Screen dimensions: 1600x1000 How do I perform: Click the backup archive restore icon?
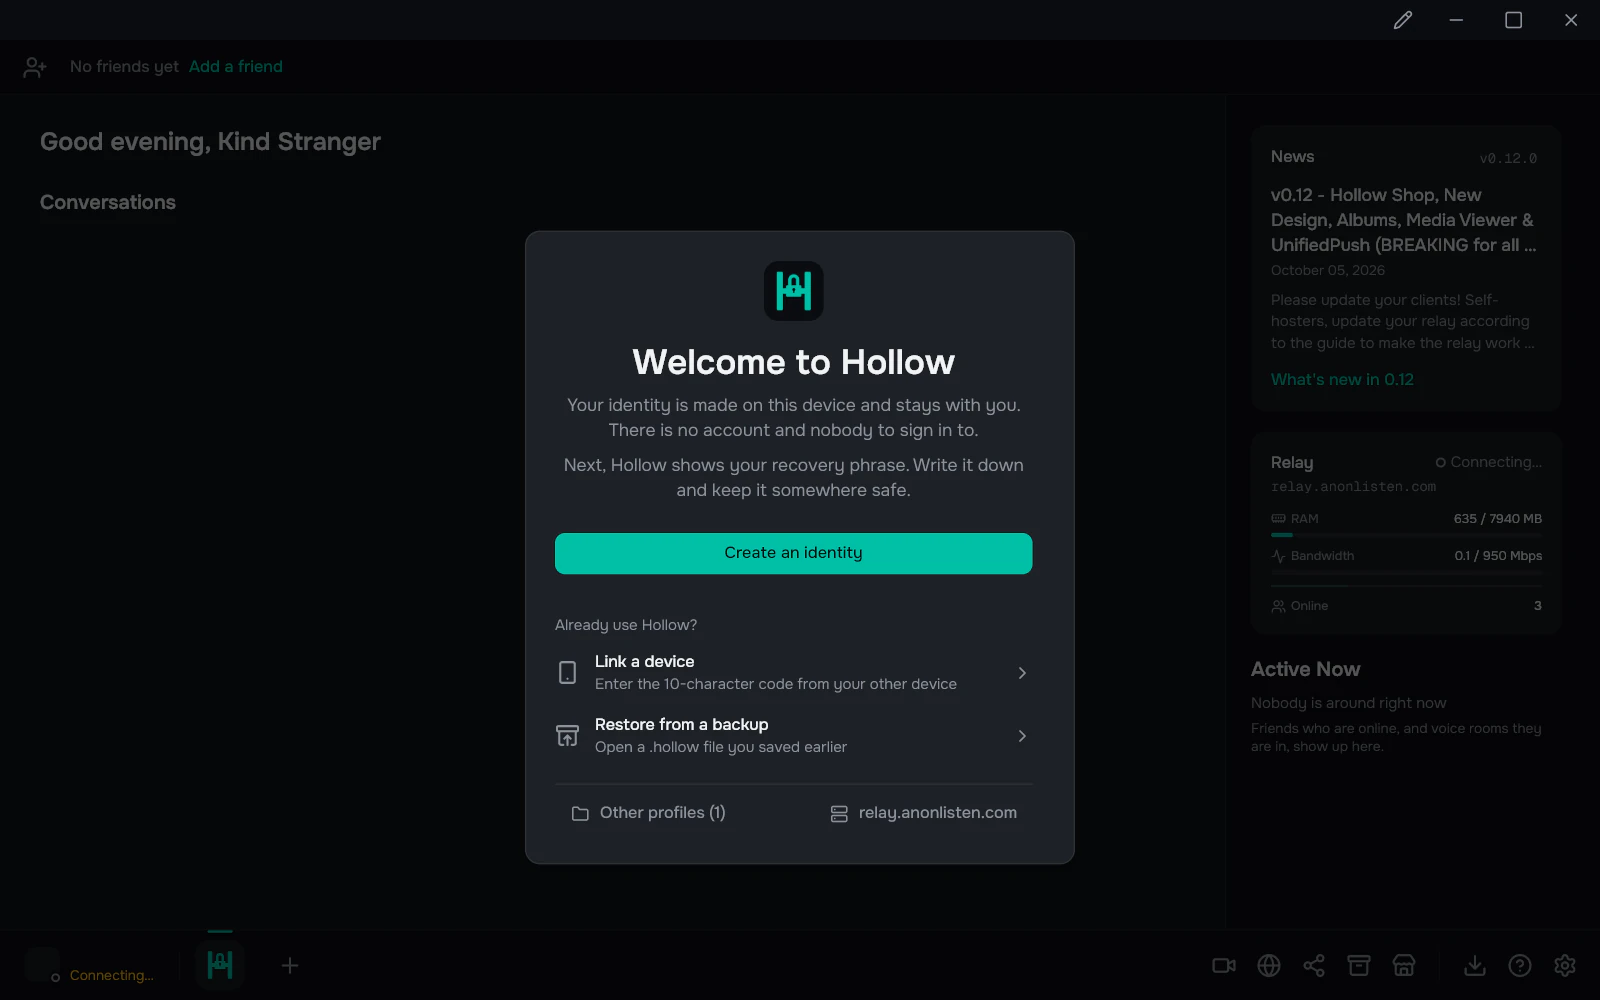coord(567,736)
